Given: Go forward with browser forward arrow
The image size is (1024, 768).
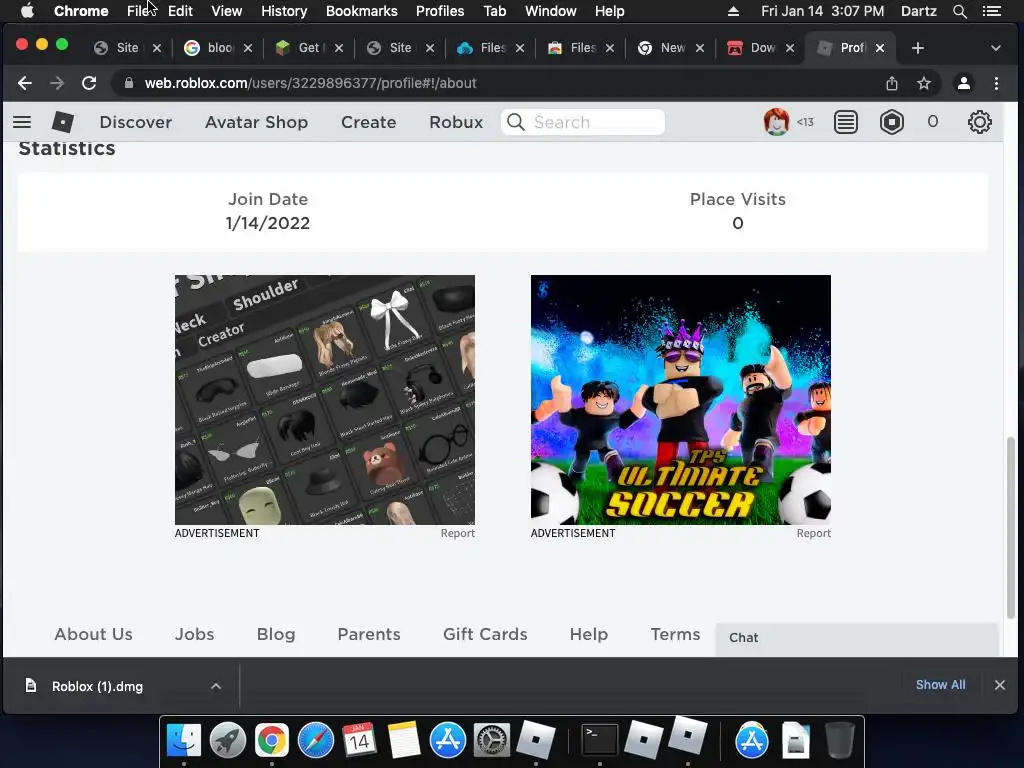Looking at the screenshot, I should 57,83.
